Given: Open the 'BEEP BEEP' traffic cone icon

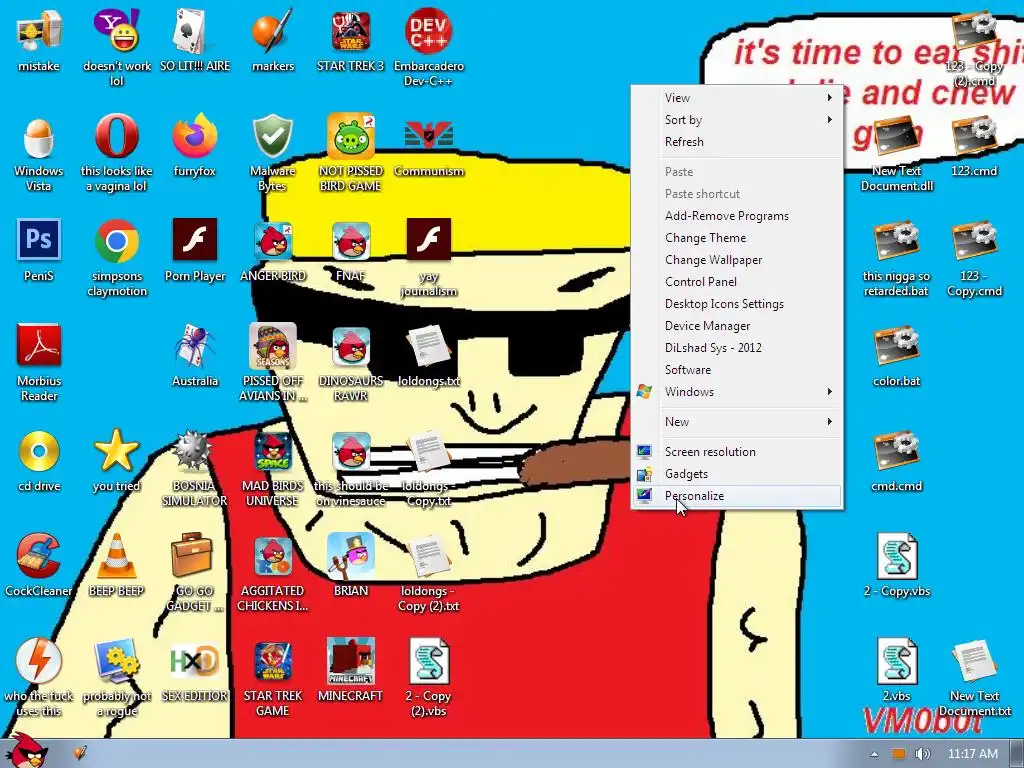Looking at the screenshot, I should pyautogui.click(x=116, y=555).
